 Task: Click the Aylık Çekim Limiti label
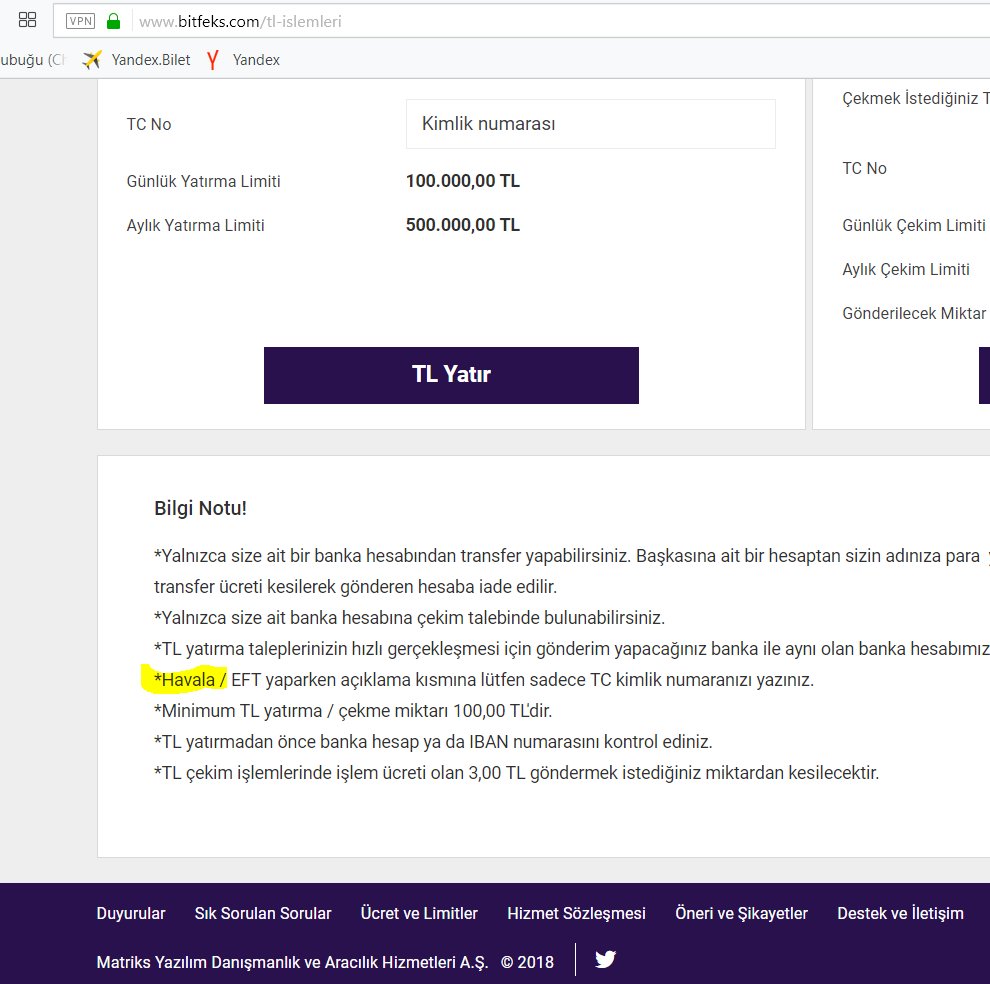(906, 270)
